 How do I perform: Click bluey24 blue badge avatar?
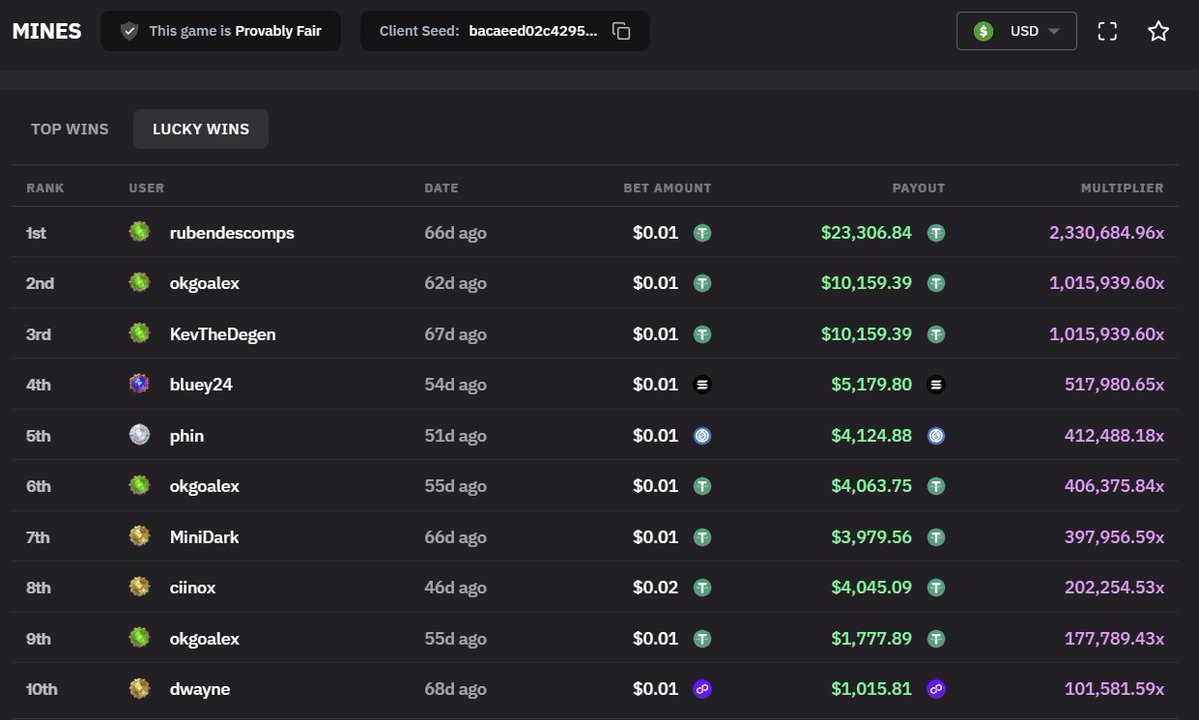(x=139, y=384)
